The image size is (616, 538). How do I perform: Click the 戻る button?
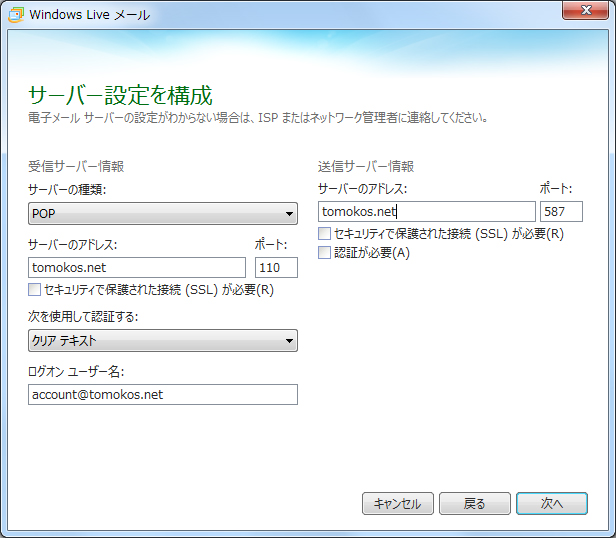click(x=475, y=503)
